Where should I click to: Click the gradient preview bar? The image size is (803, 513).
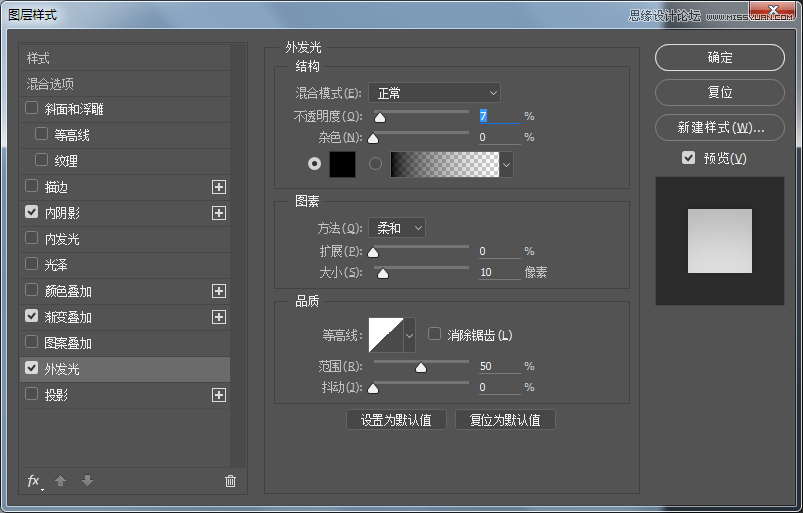(x=445, y=164)
